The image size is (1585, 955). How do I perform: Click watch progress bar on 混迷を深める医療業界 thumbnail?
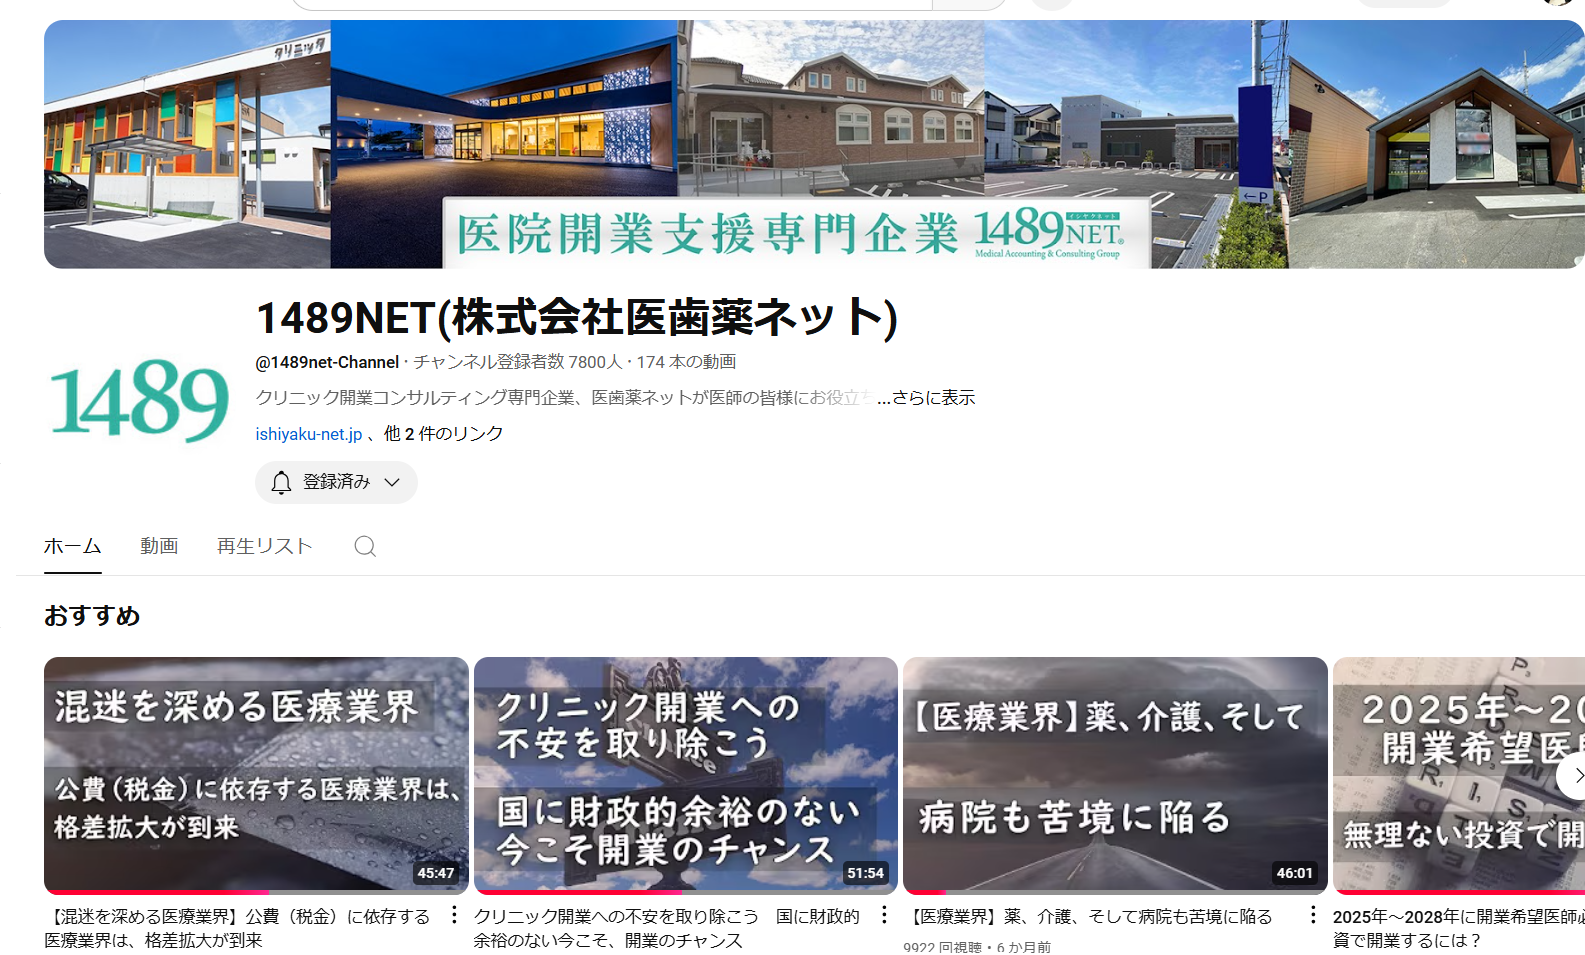(x=256, y=892)
